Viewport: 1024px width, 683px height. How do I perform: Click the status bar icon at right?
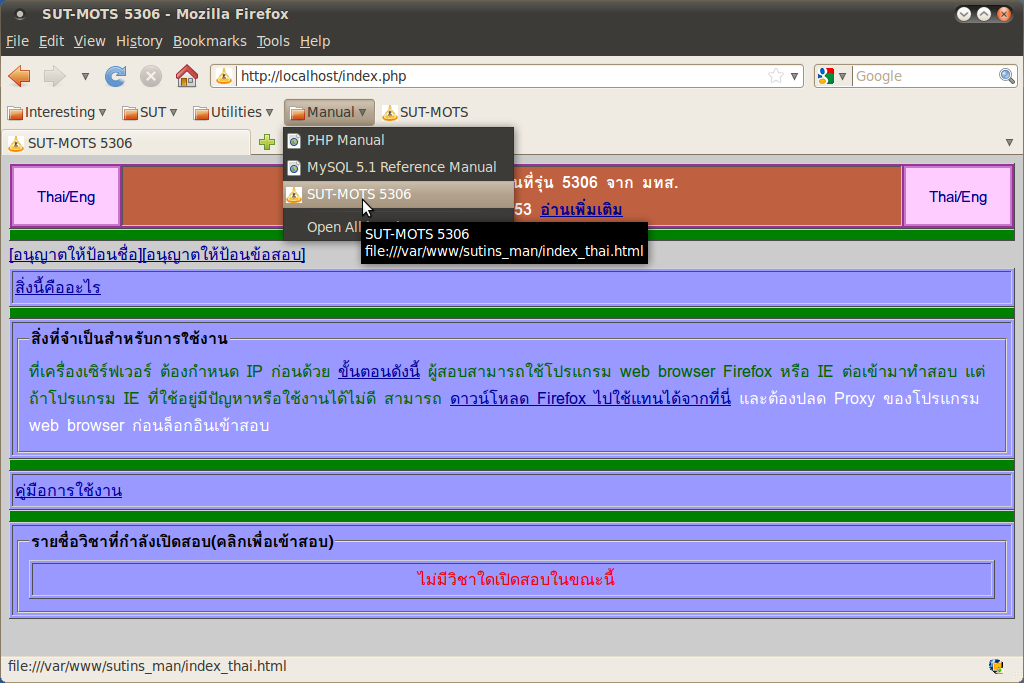pos(996,666)
